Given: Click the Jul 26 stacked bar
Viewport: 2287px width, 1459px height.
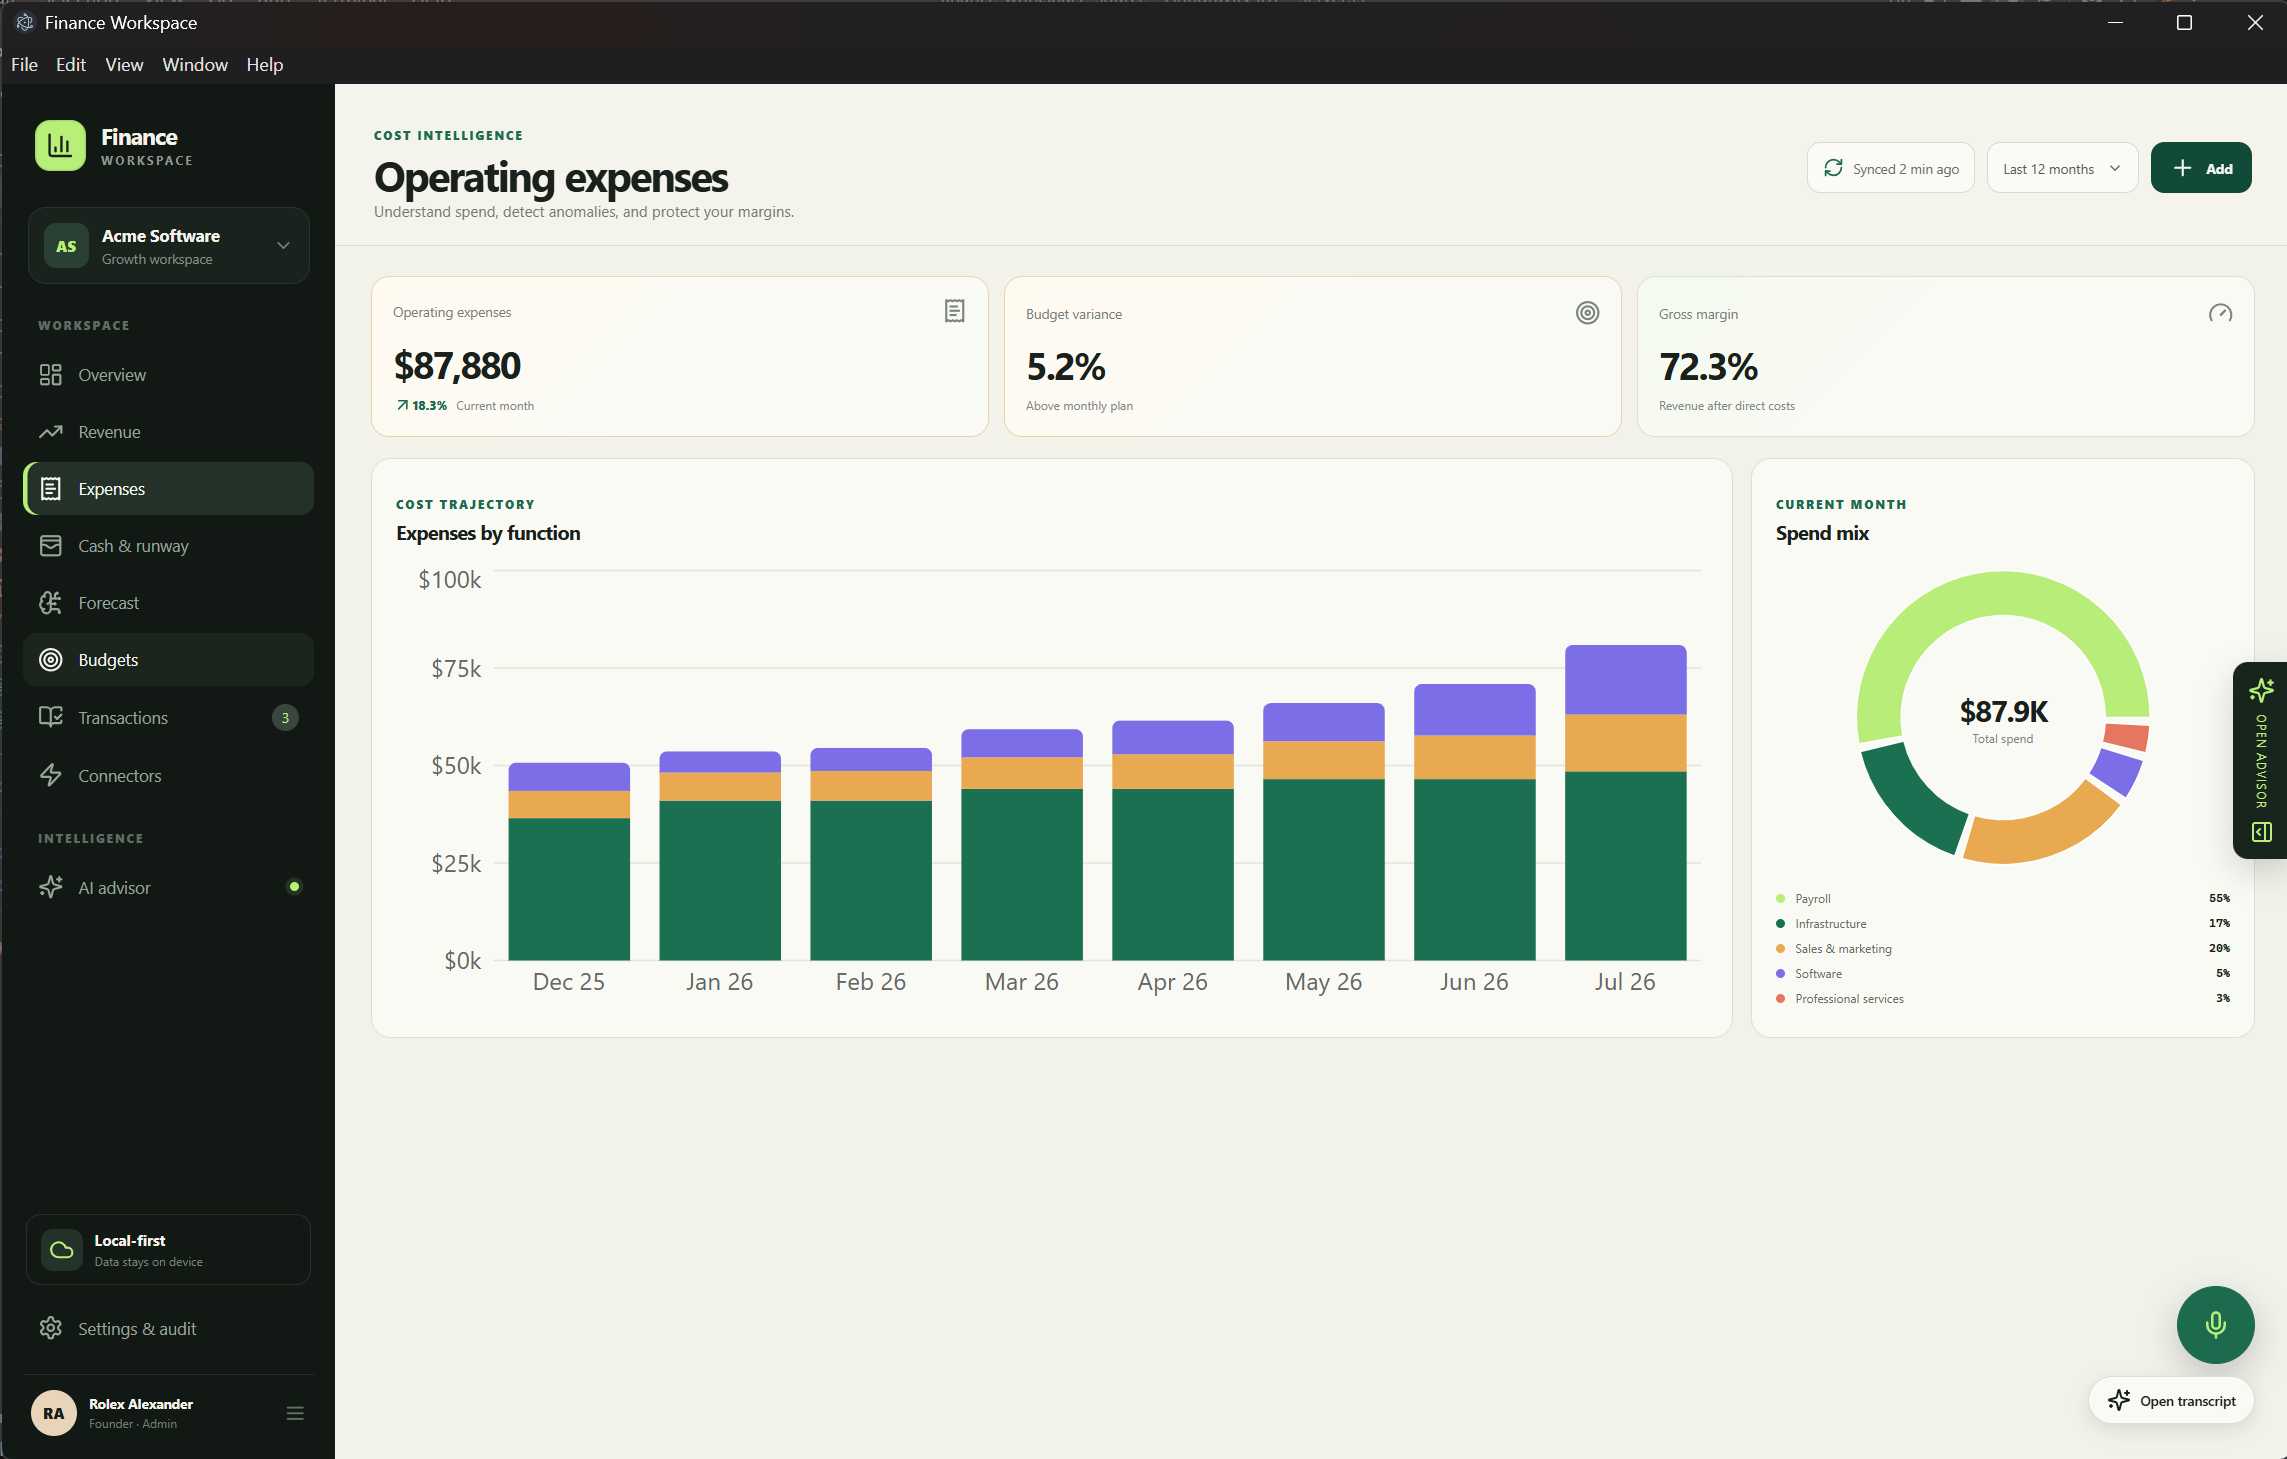Looking at the screenshot, I should tap(1625, 802).
